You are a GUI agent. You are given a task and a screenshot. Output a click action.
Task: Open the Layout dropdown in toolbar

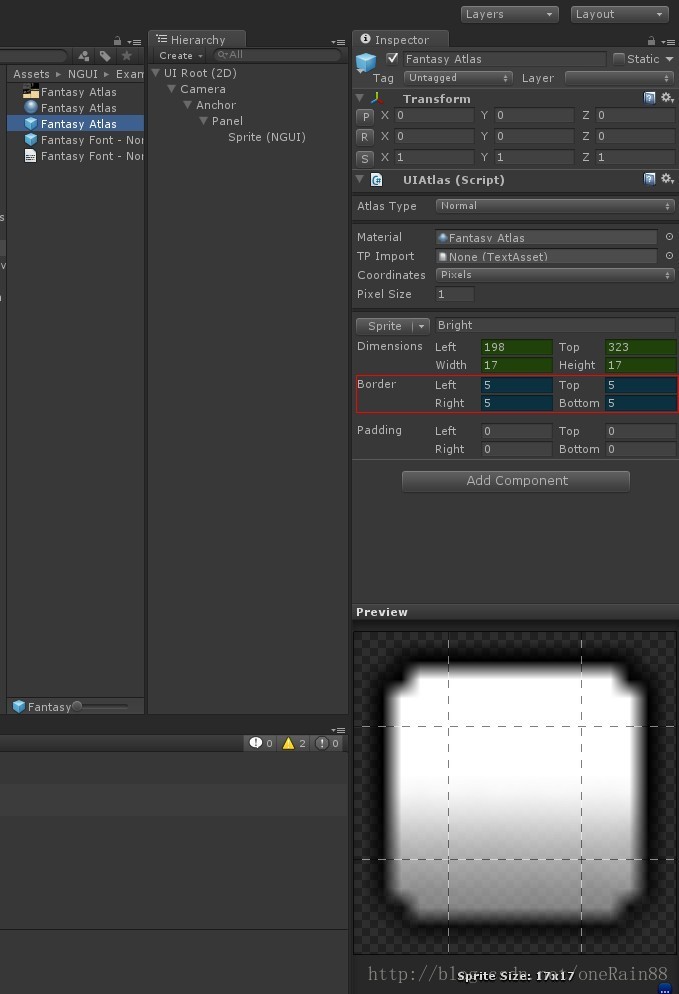620,14
